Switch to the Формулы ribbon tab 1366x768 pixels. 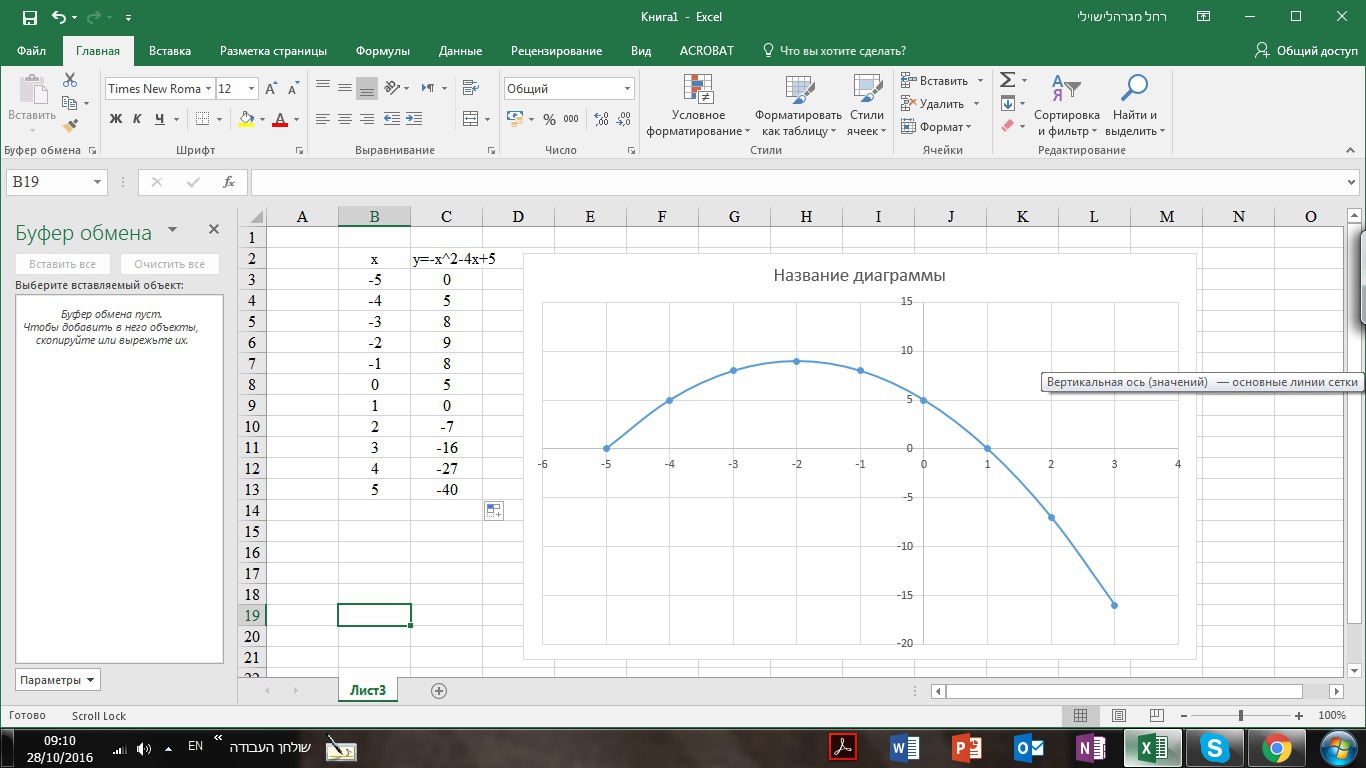382,51
